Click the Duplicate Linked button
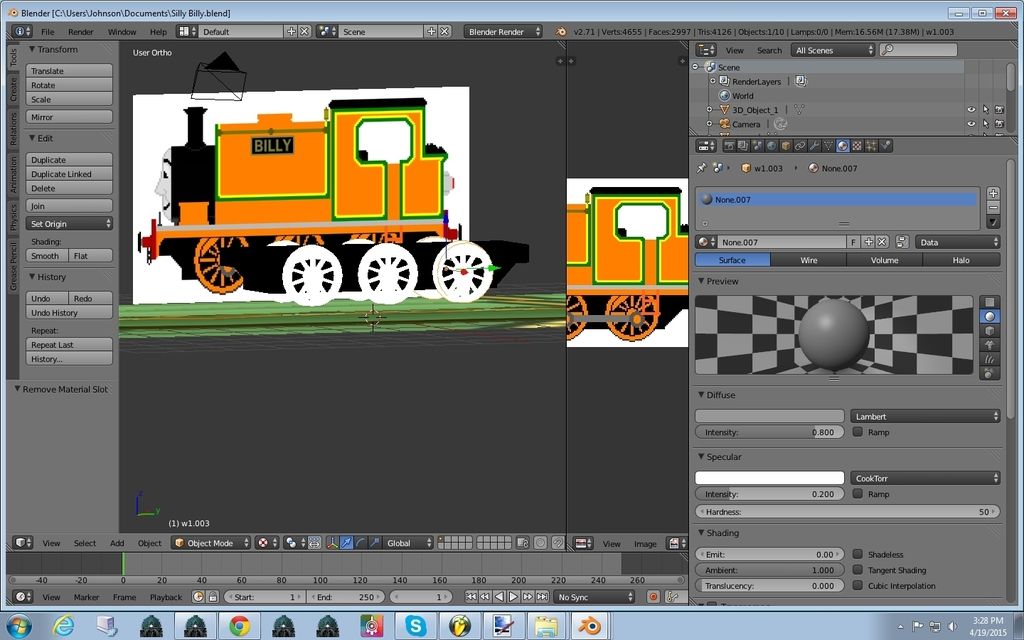Viewport: 1024px width, 640px height. 69,174
